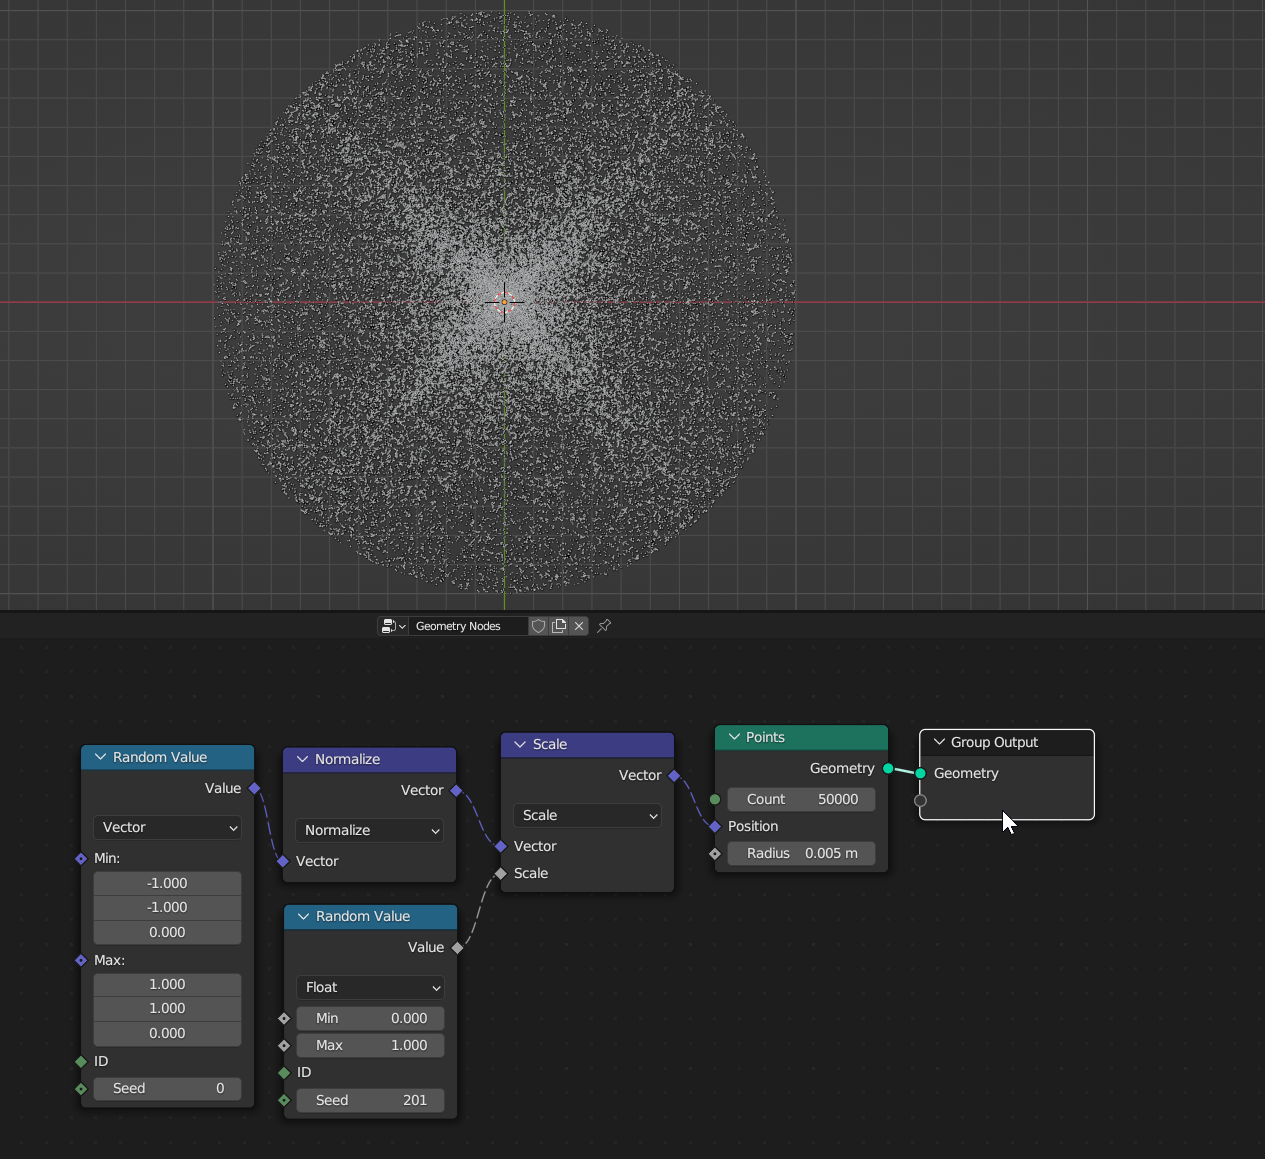1265x1159 pixels.
Task: Open the Vector data type dropdown
Action: [x=168, y=827]
